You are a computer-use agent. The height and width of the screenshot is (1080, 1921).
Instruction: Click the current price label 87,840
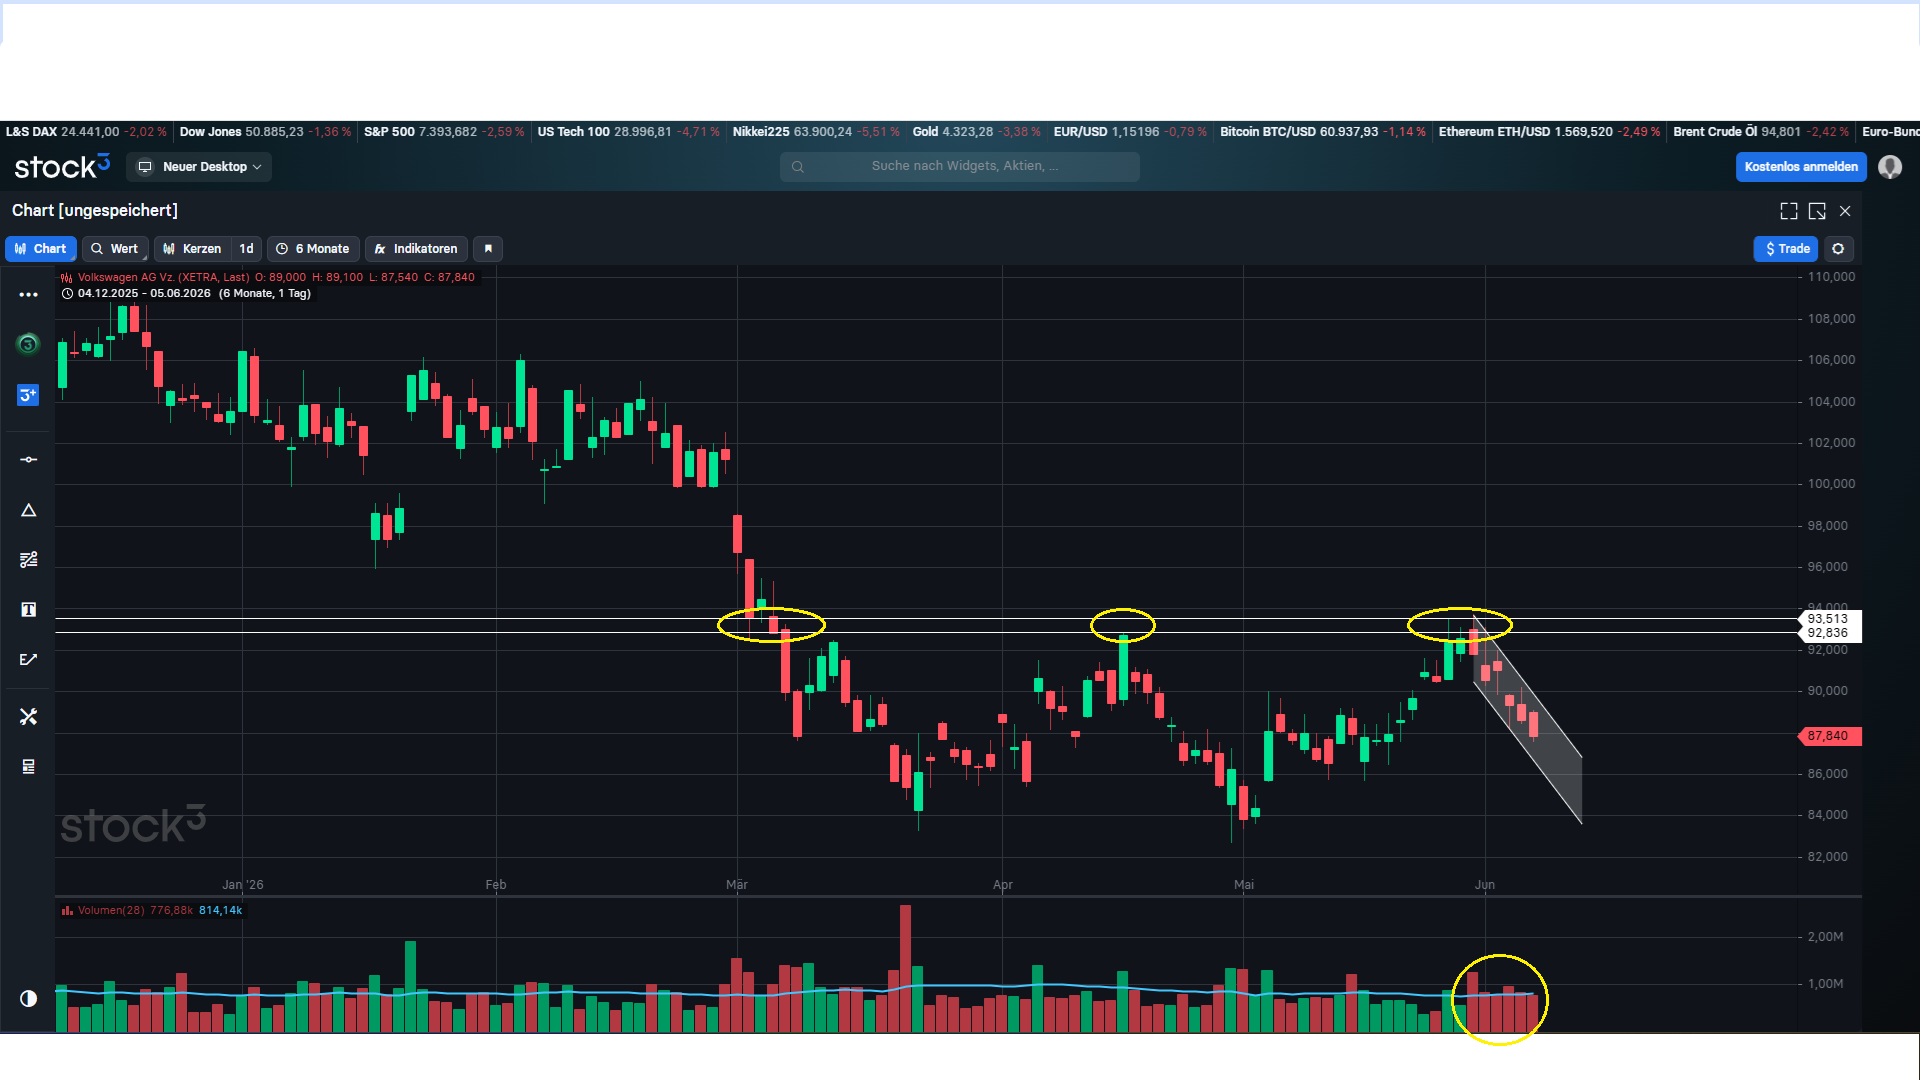(1829, 737)
